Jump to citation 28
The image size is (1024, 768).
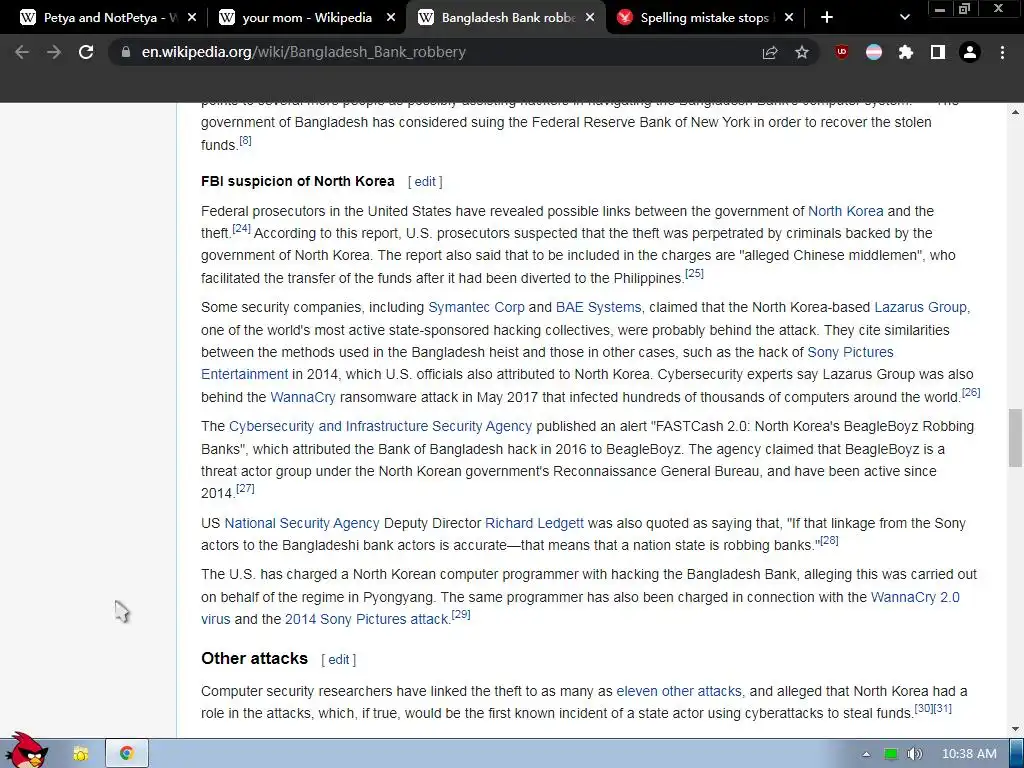point(829,540)
